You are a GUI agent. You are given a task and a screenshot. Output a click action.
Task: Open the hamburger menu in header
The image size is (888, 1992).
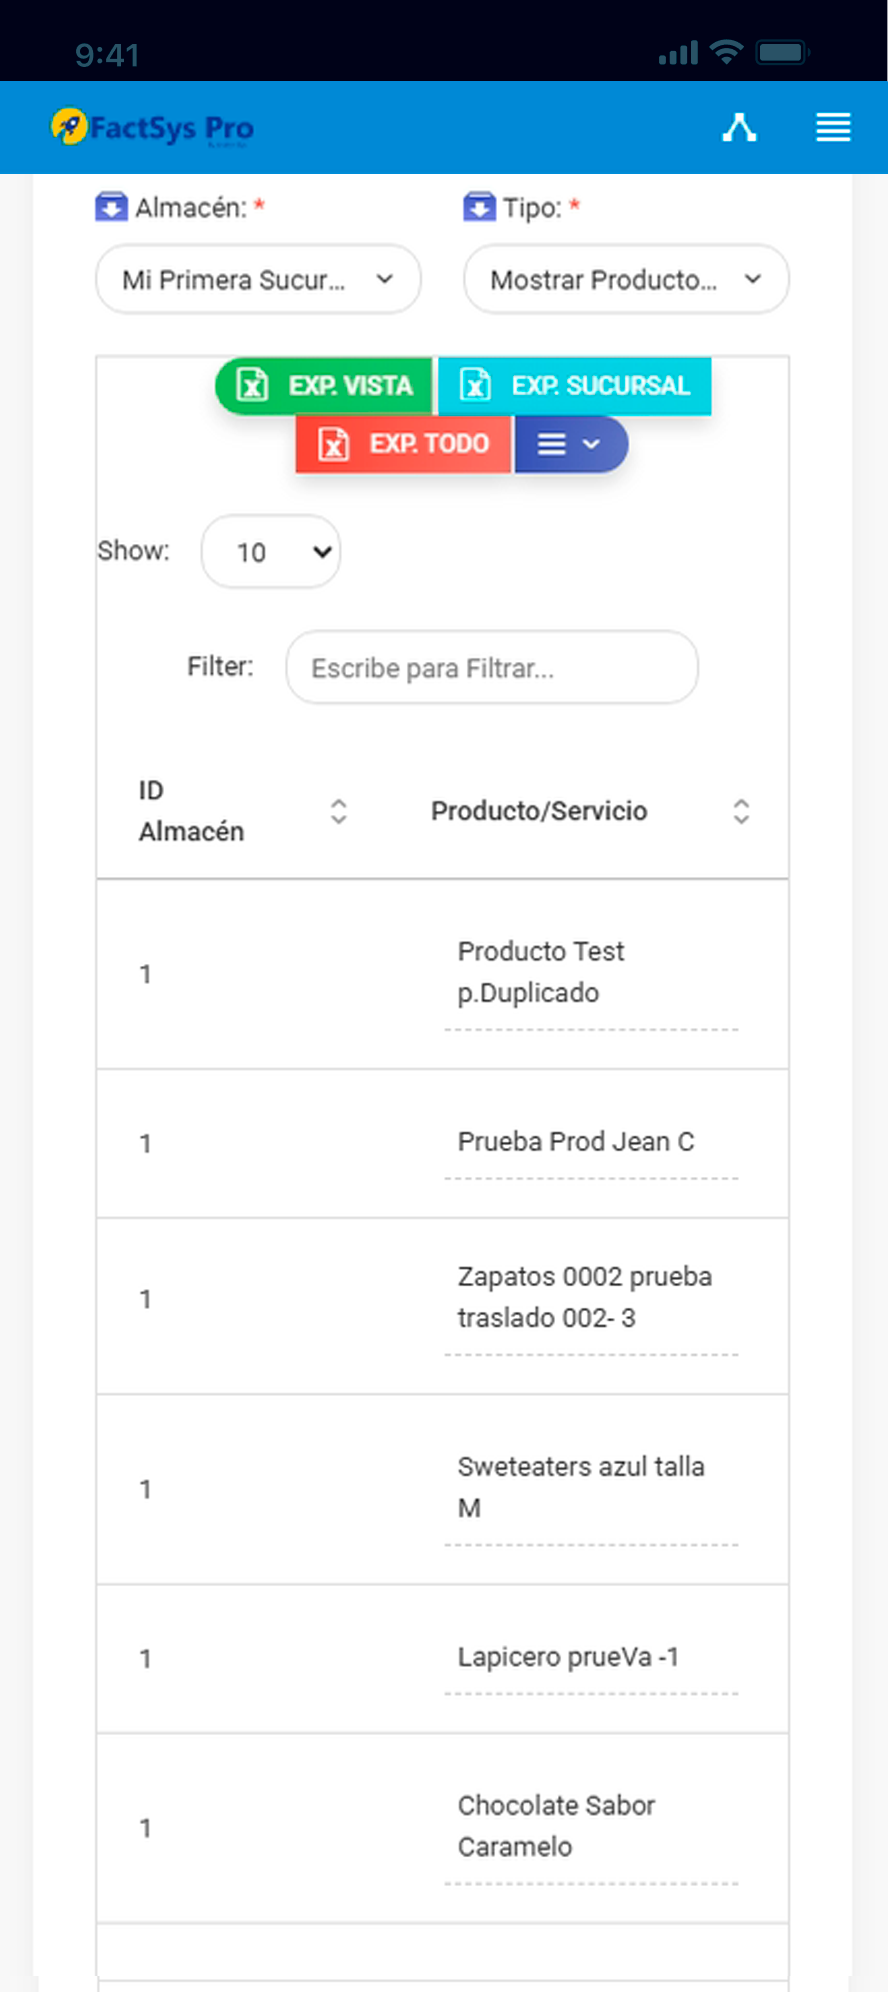tap(833, 127)
